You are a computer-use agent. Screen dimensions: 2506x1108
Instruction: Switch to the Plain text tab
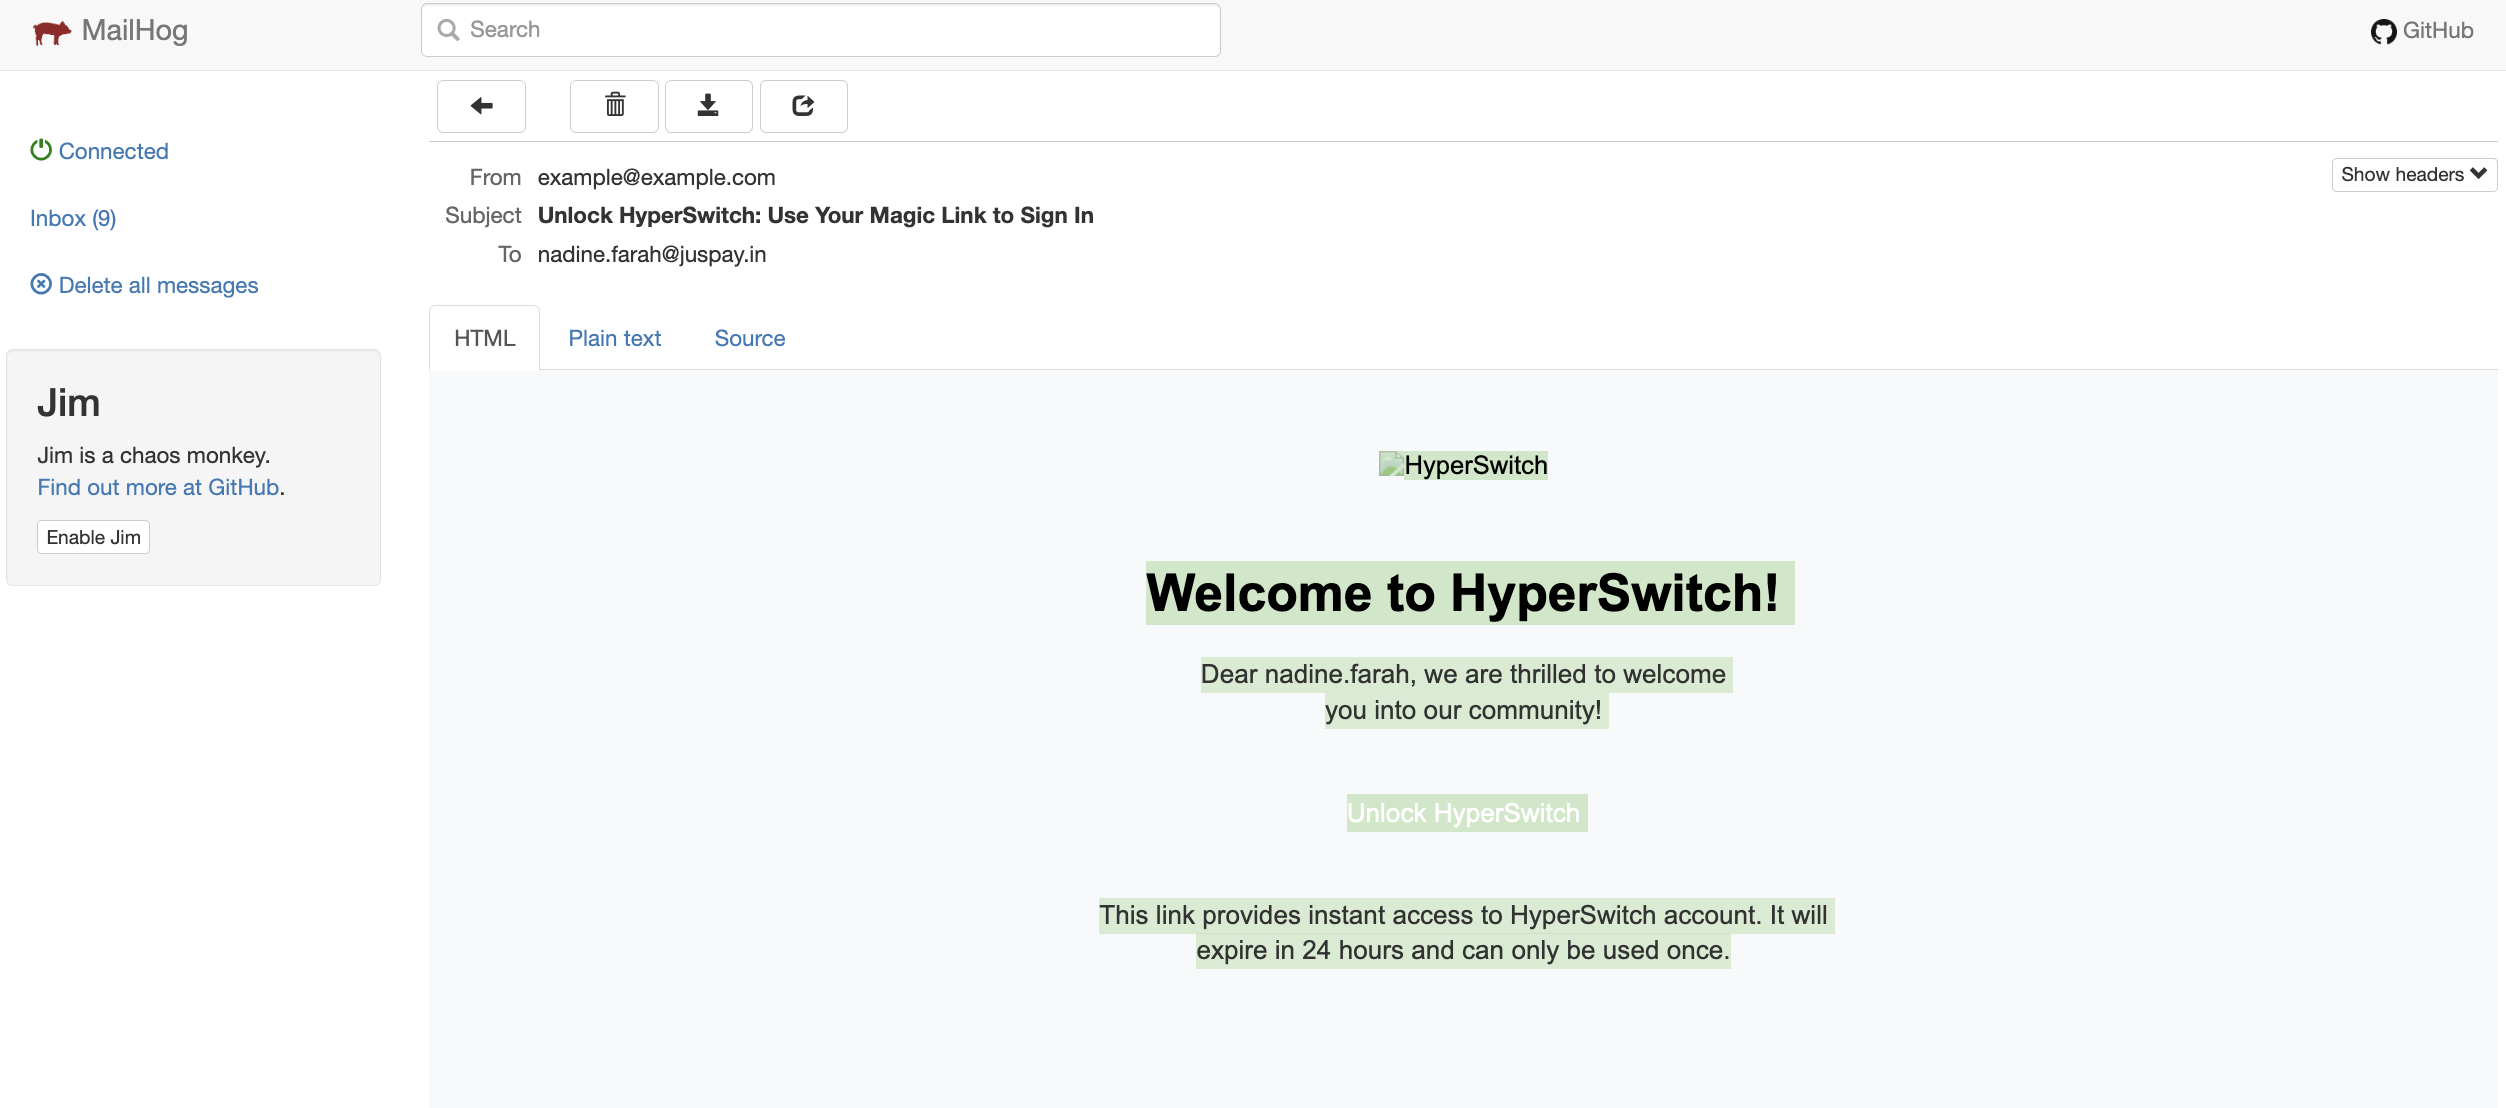pyautogui.click(x=614, y=338)
